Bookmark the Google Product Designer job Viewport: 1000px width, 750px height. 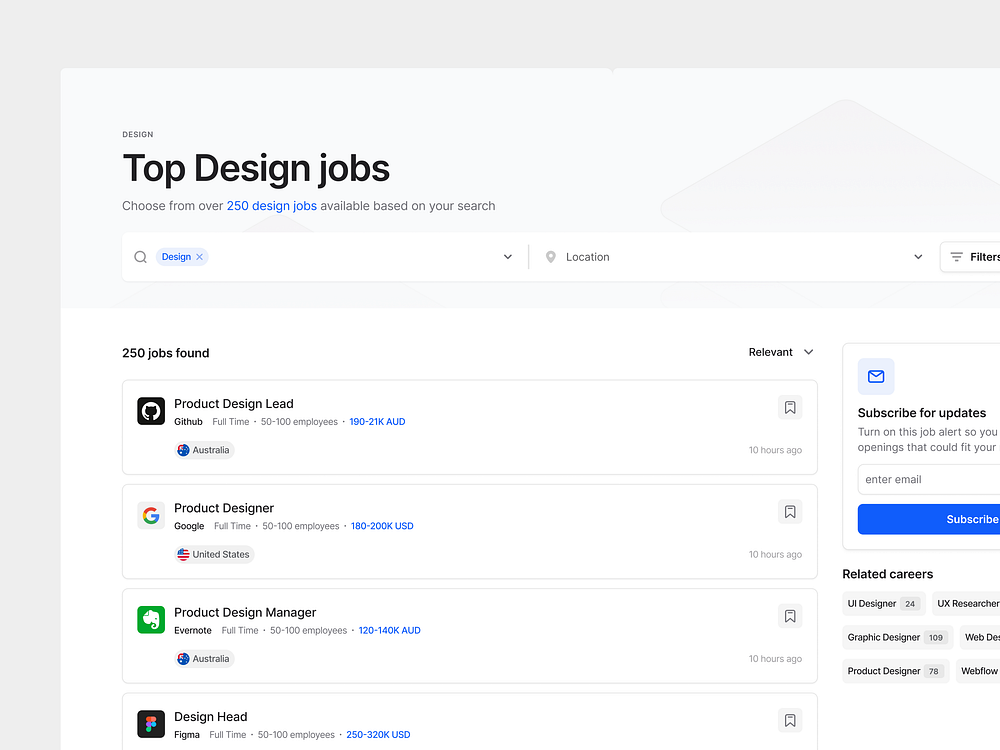790,512
